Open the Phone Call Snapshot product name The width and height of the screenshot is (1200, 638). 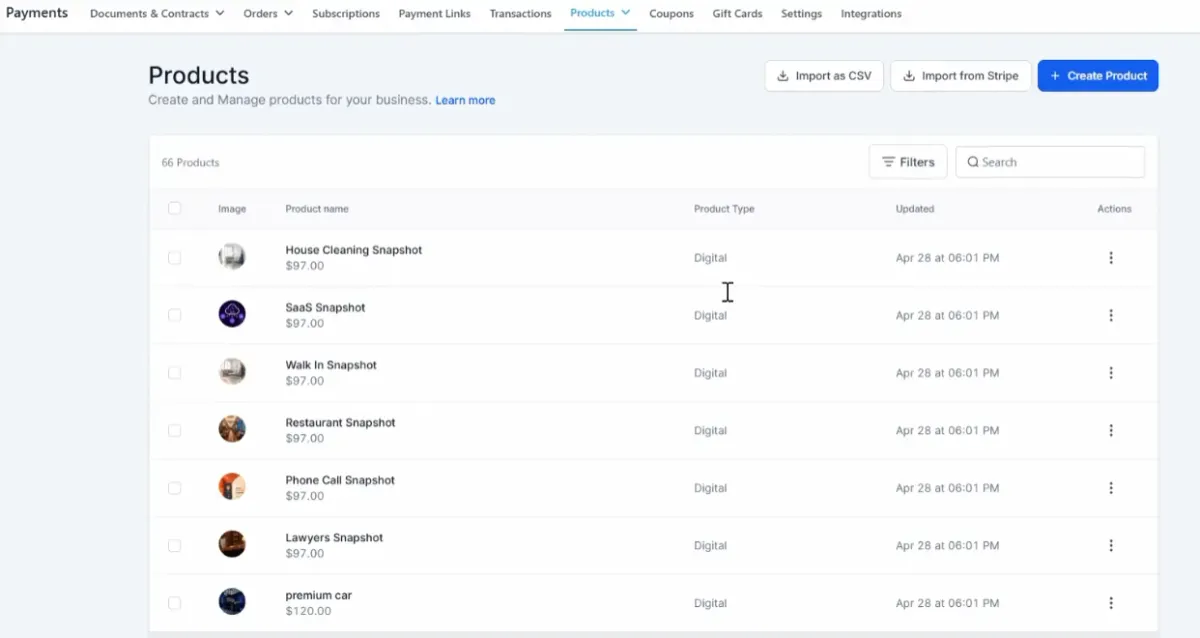click(x=340, y=480)
